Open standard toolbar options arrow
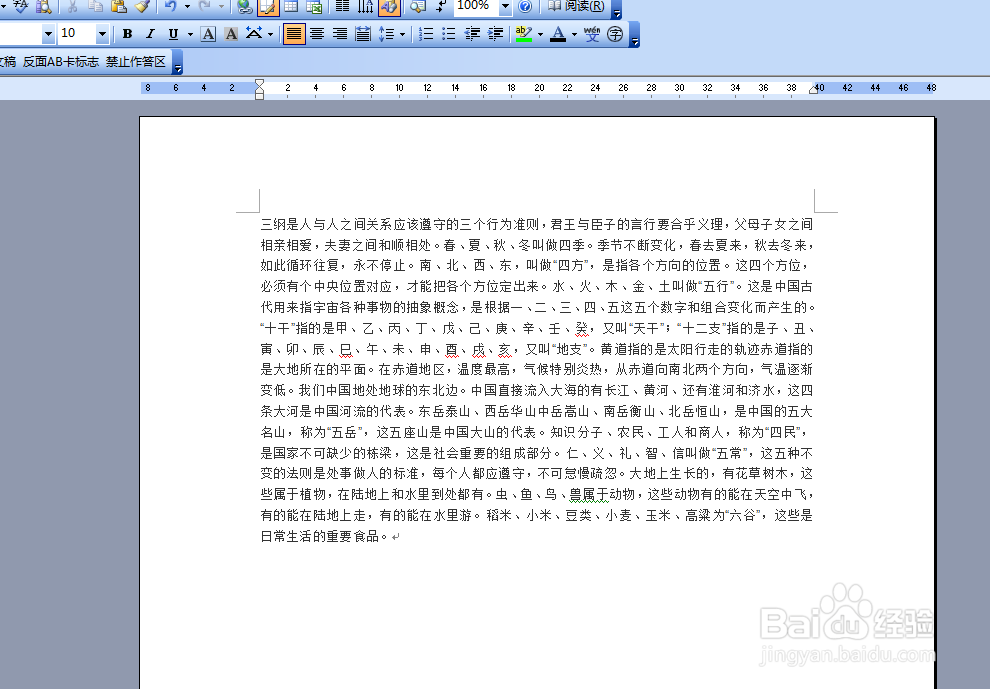 point(617,9)
